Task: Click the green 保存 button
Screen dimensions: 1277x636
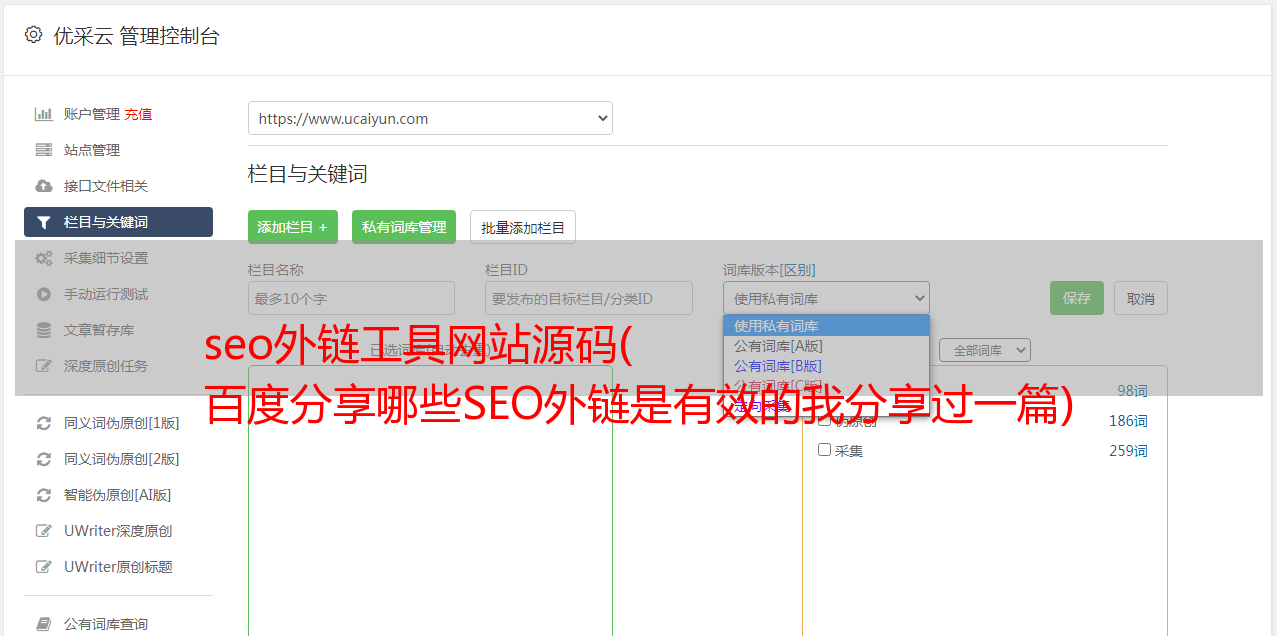Action: pyautogui.click(x=1077, y=298)
